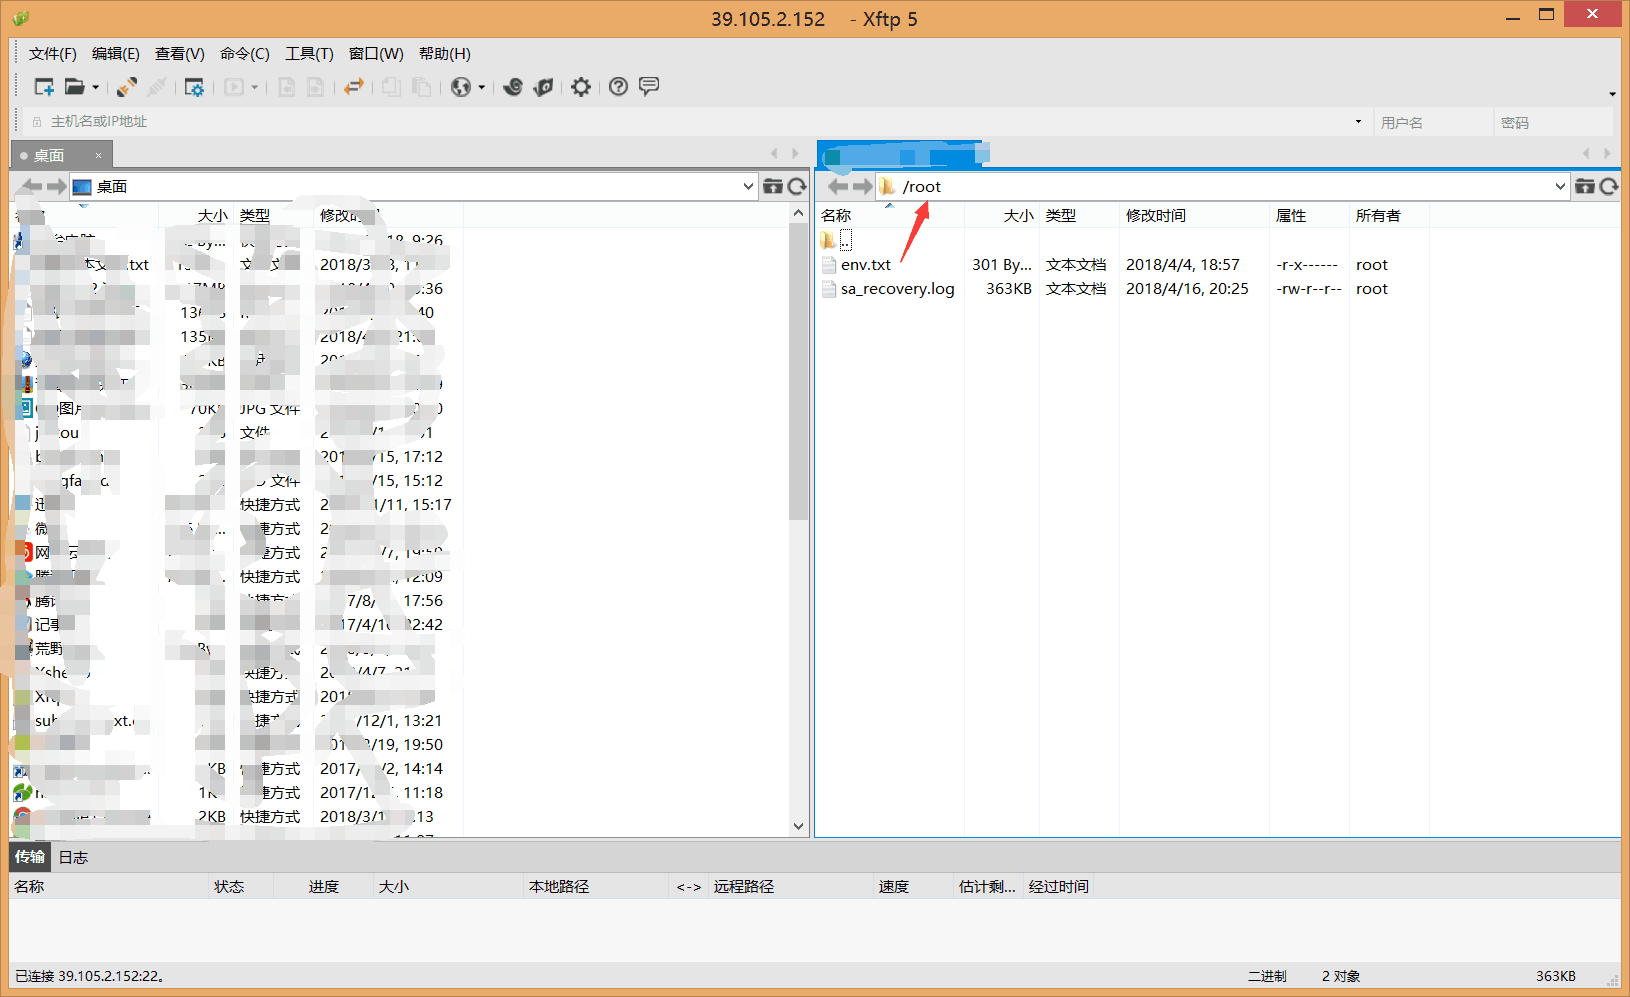Click the remote tab scroll right arrow

click(1607, 153)
